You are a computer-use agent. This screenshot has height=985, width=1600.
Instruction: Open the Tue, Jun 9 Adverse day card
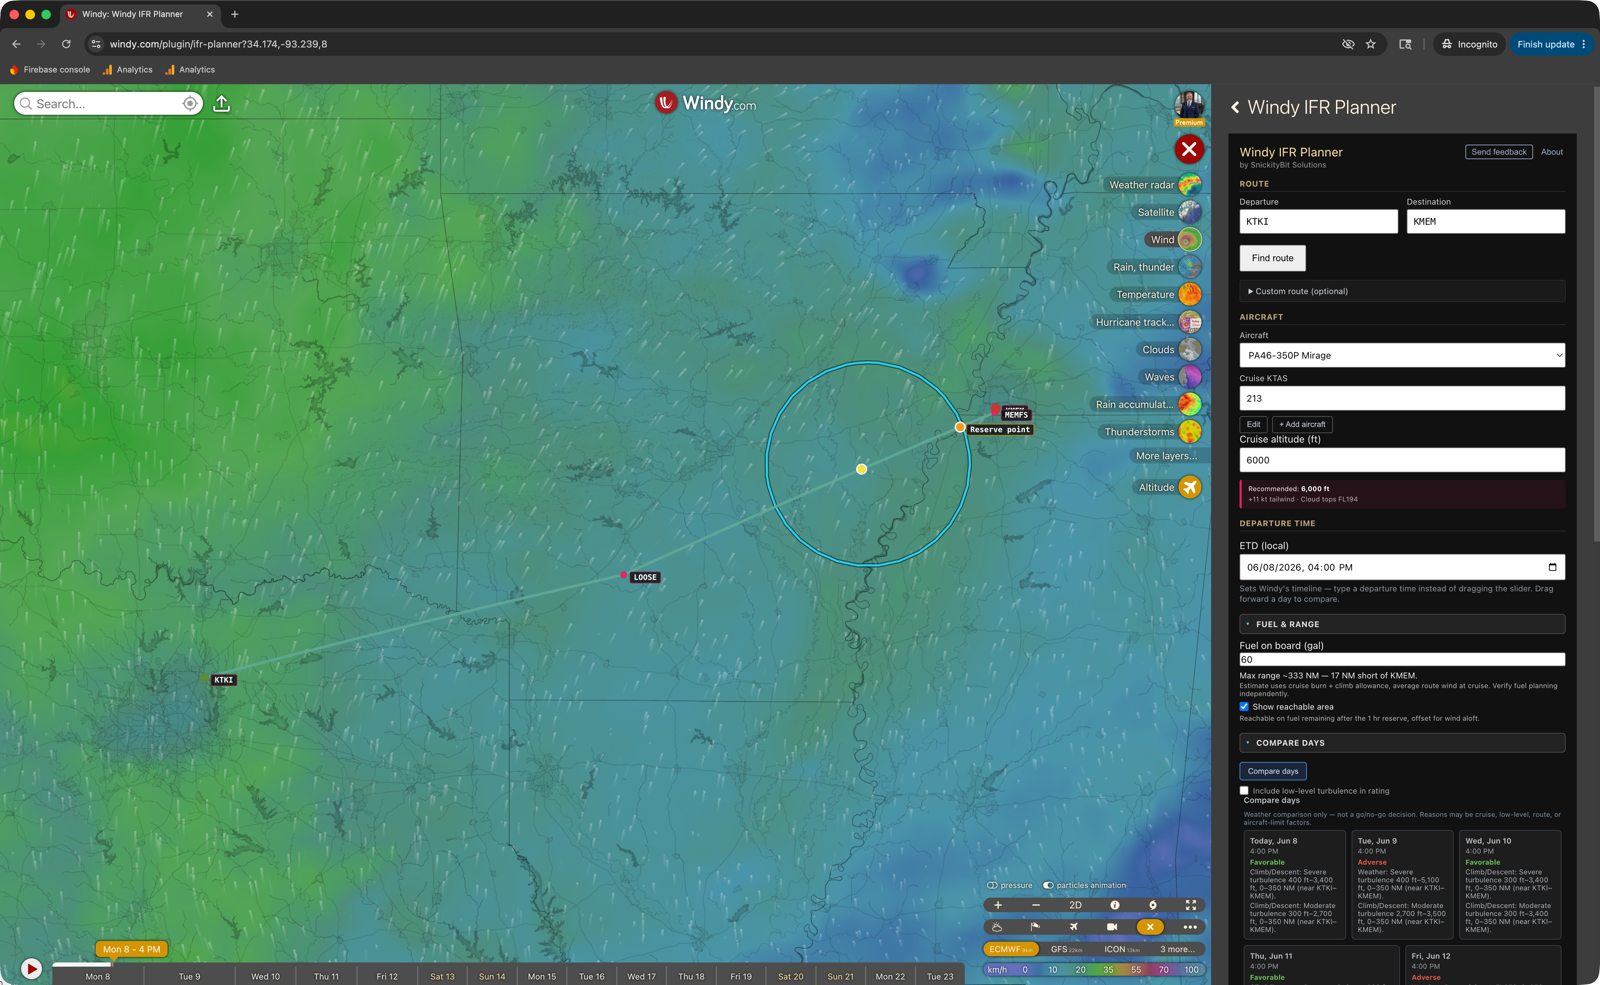[1401, 885]
